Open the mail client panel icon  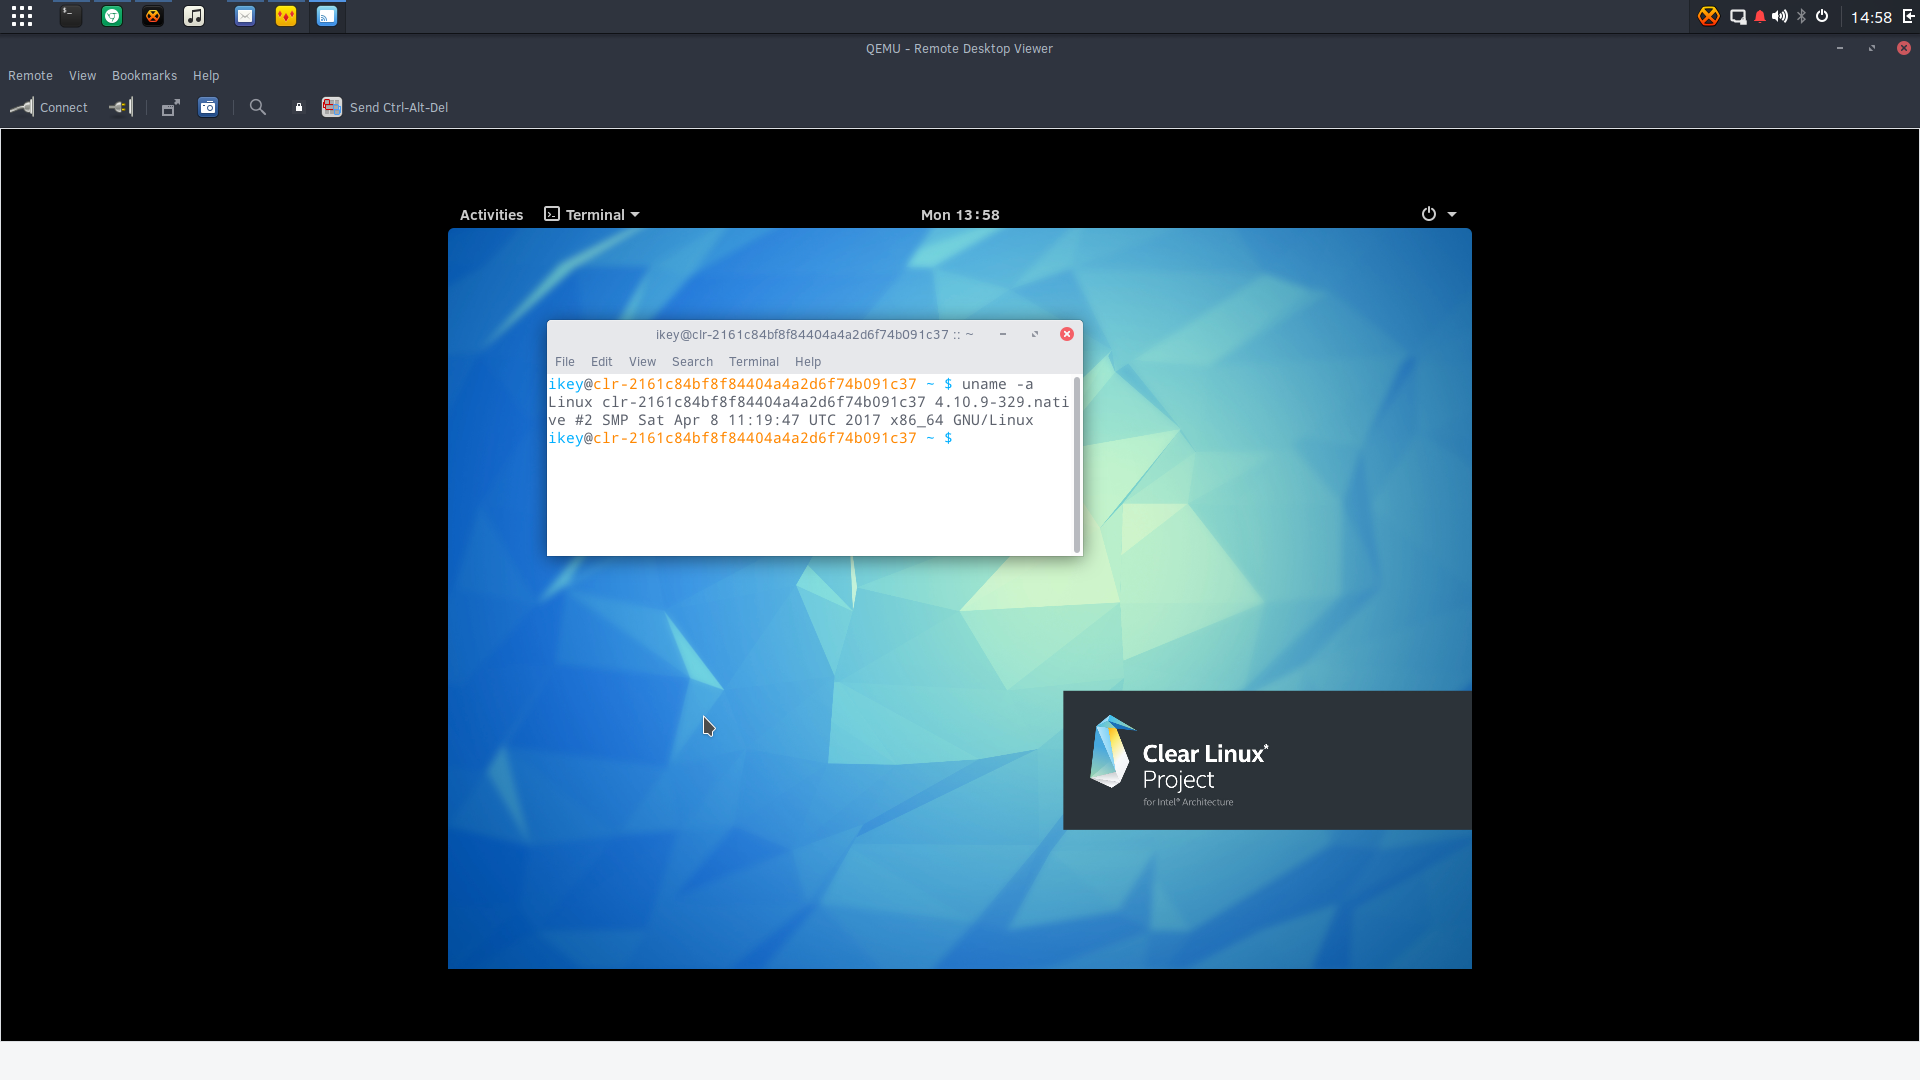245,16
